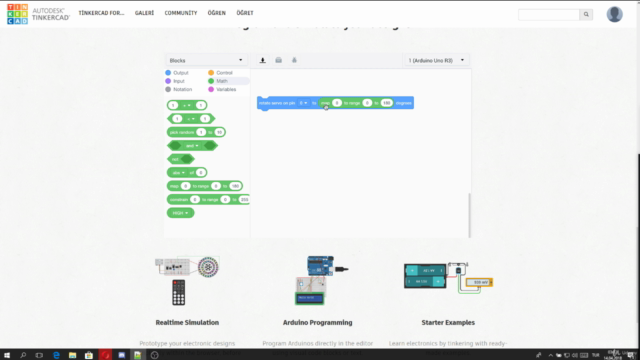Open the ÖĞREN menu item
Image resolution: width=640 pixels, height=360 pixels.
tap(217, 13)
